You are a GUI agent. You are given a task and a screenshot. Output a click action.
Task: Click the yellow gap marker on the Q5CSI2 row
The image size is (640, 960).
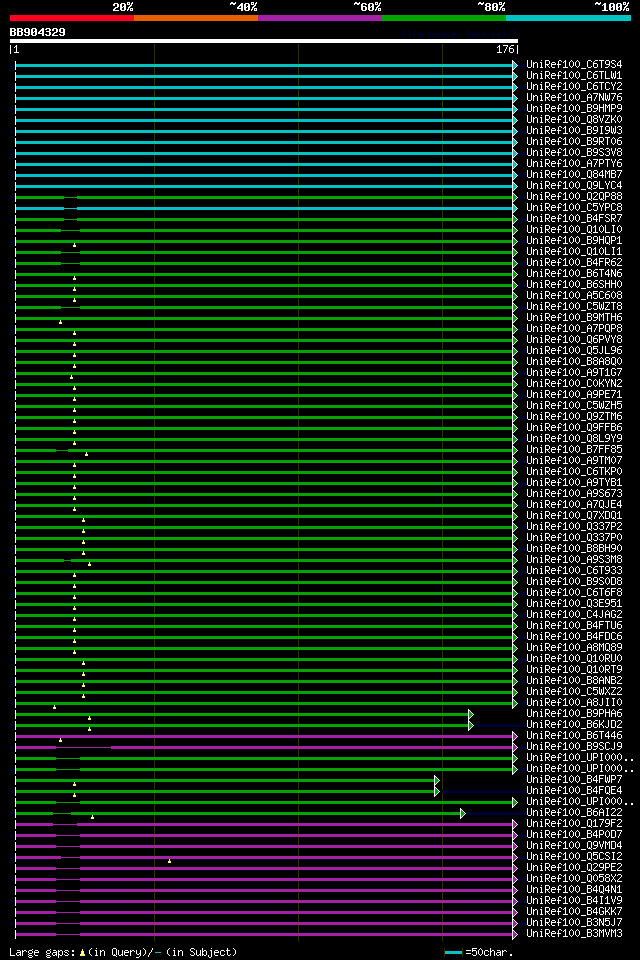[x=170, y=861]
